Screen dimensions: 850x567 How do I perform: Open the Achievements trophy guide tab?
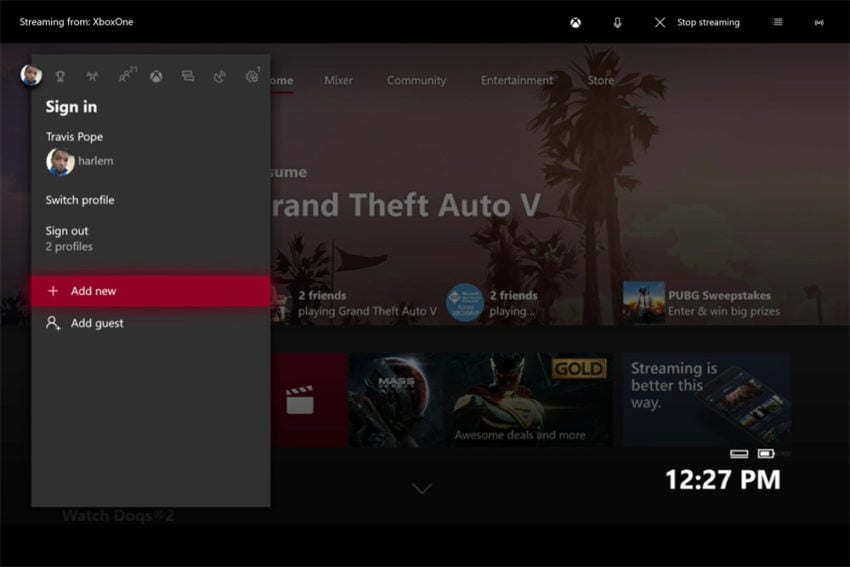pyautogui.click(x=60, y=76)
